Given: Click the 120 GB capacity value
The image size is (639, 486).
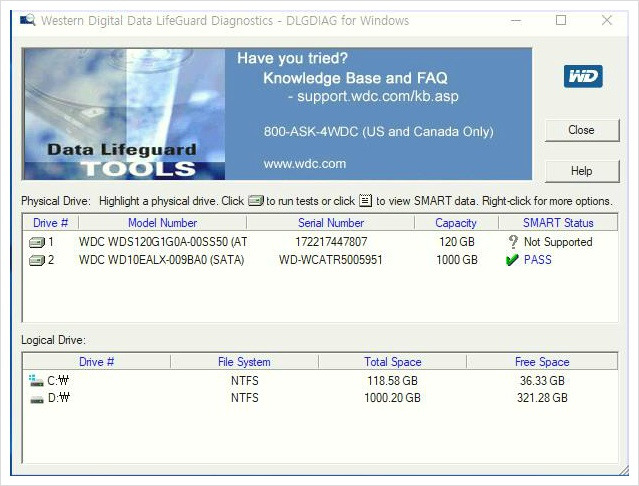Looking at the screenshot, I should pos(456,242).
